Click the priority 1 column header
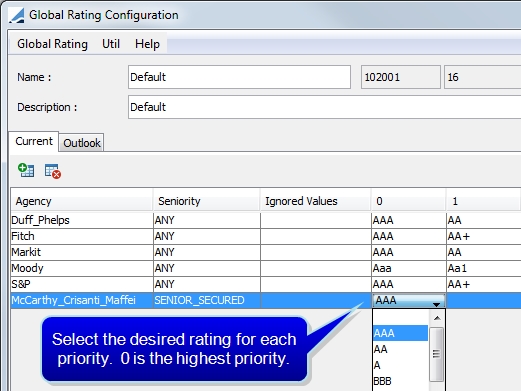The height and width of the screenshot is (391, 521). (484, 201)
